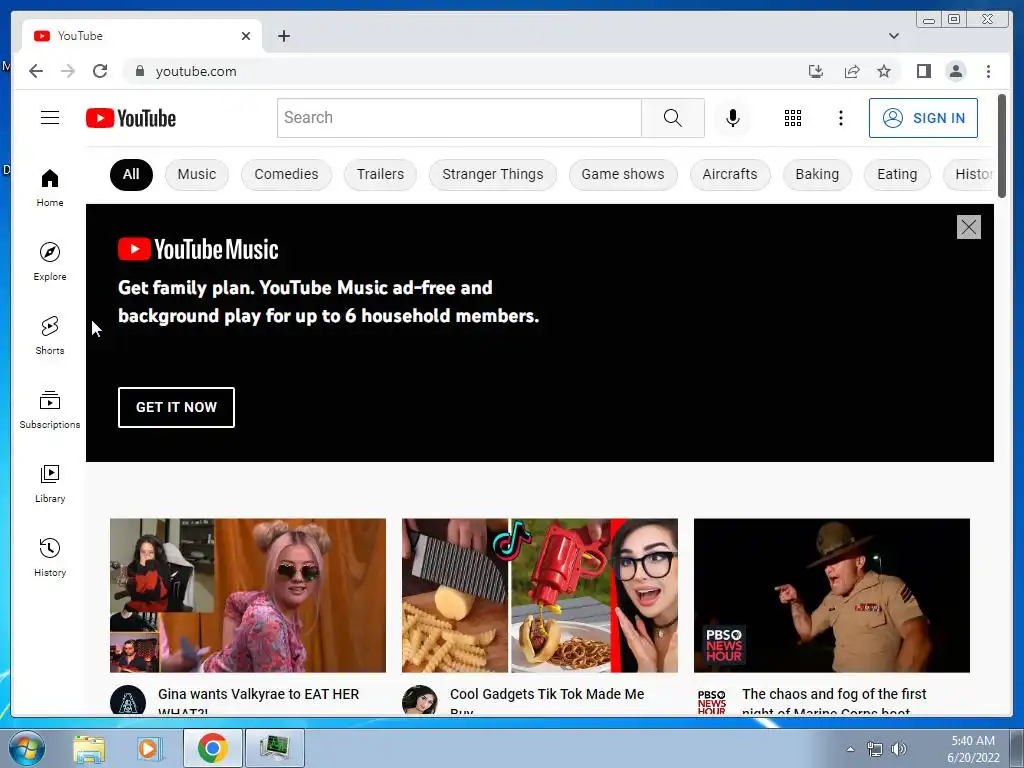Open the tab search chevron dropdown
Image resolution: width=1024 pixels, height=768 pixels.
893,36
